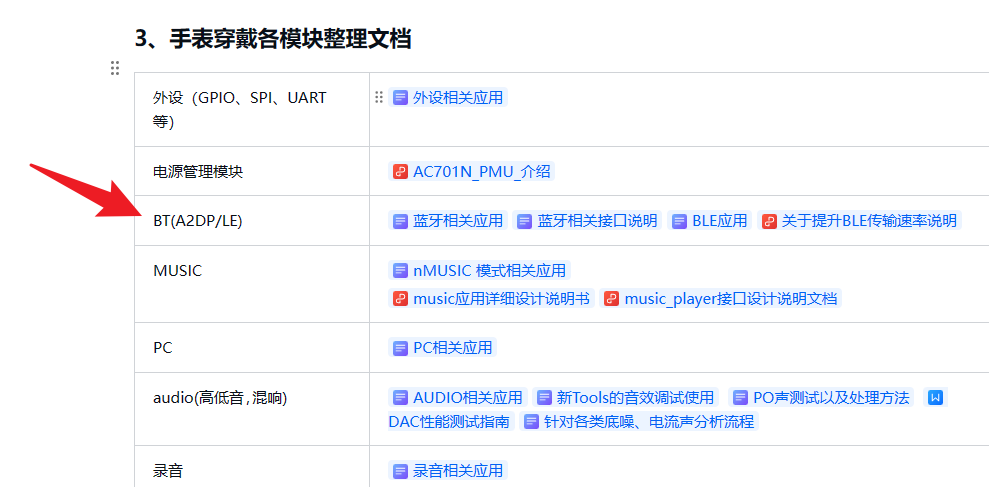Click the red link icon of 关于提升BLE传输速率说明

[x=769, y=221]
